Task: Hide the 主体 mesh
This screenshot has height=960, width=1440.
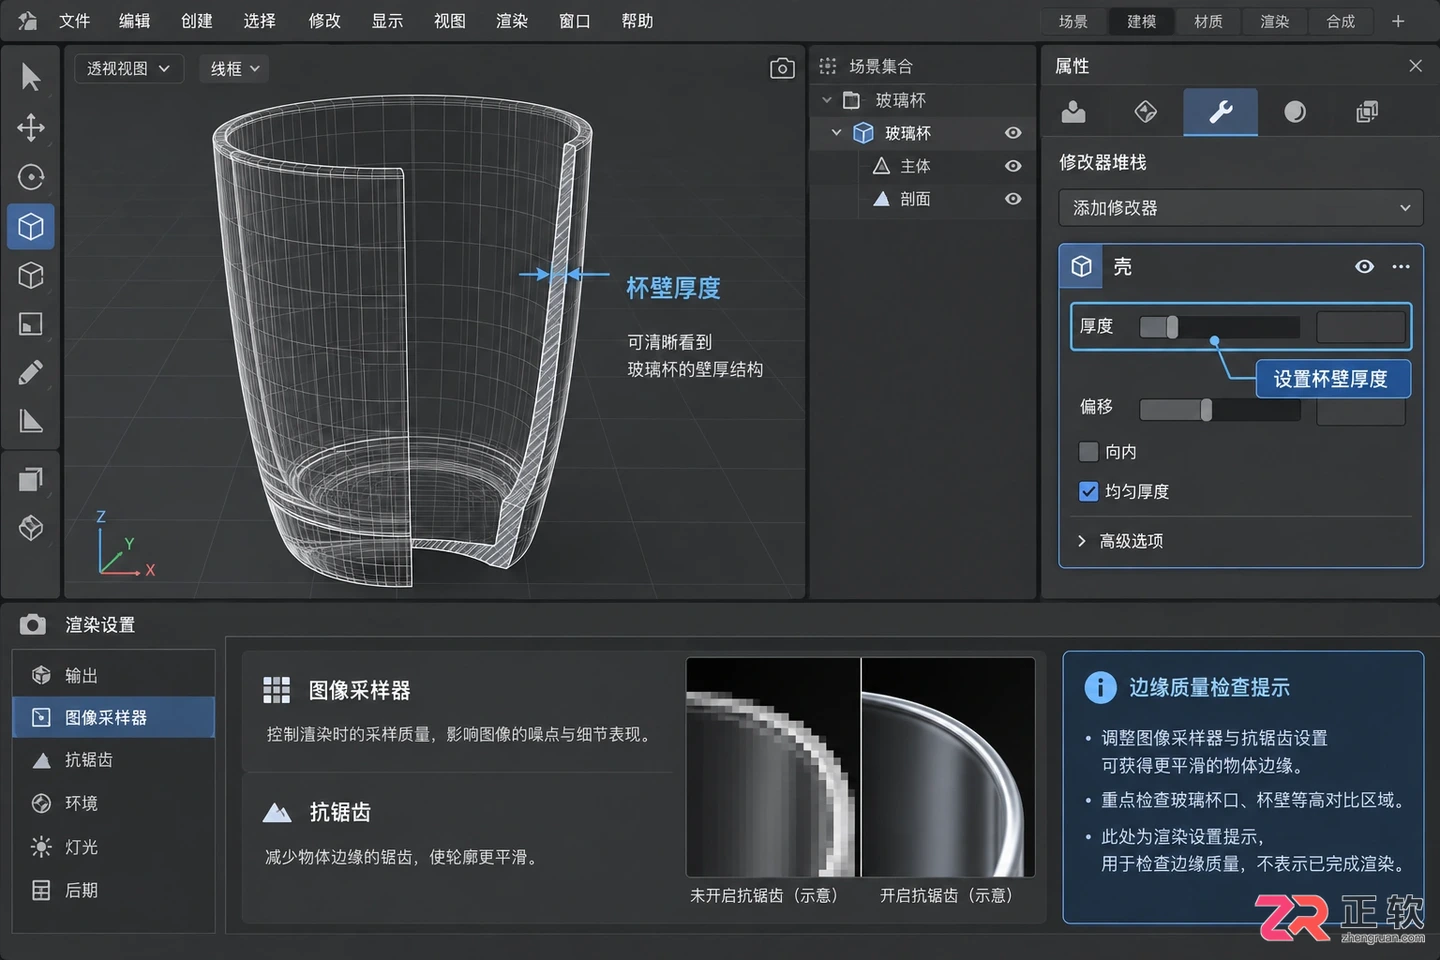Action: (1013, 166)
